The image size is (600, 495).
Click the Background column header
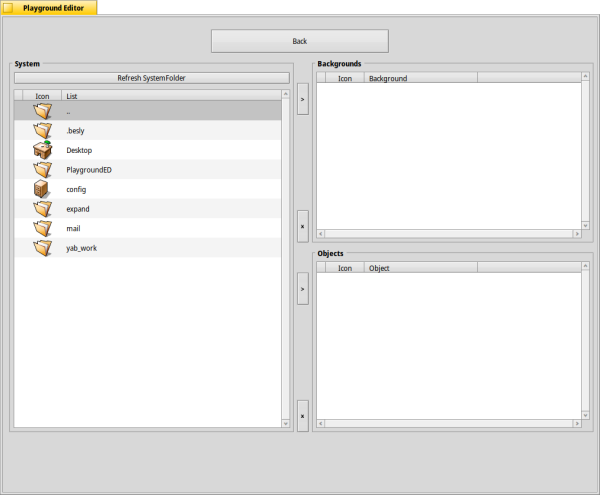click(420, 77)
